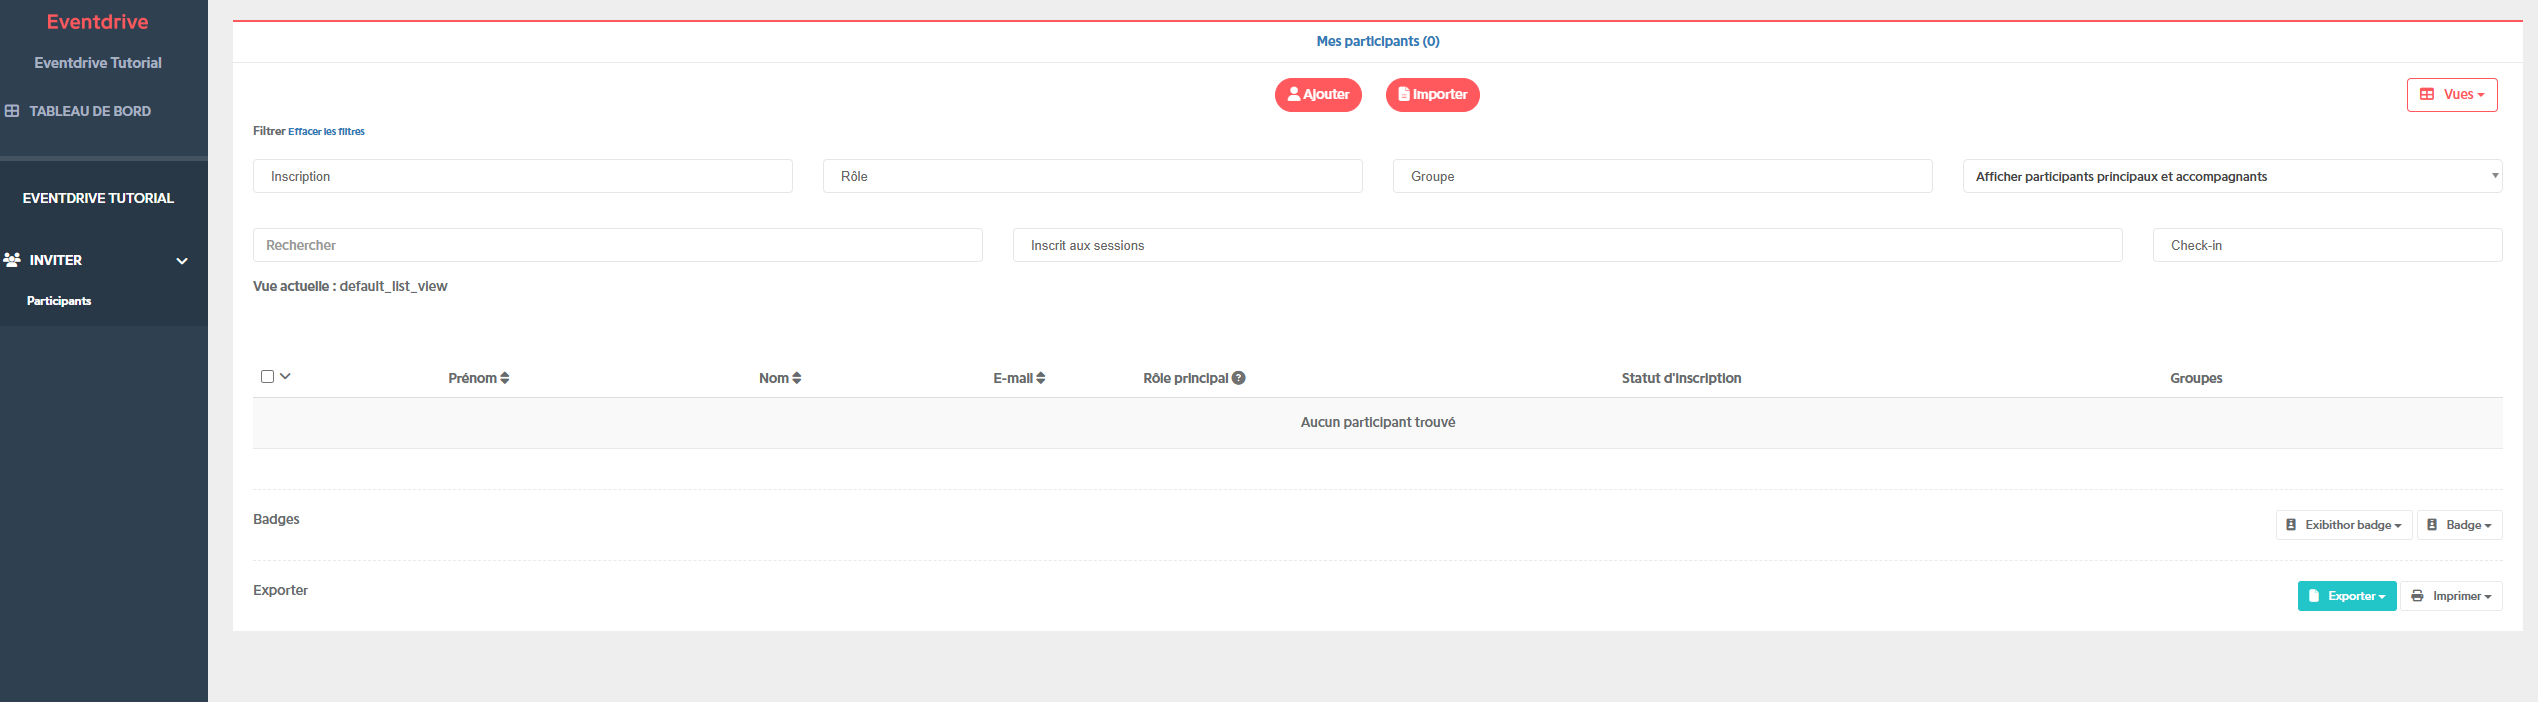
Task: Select the Mes participants (0) tab
Action: click(1378, 41)
